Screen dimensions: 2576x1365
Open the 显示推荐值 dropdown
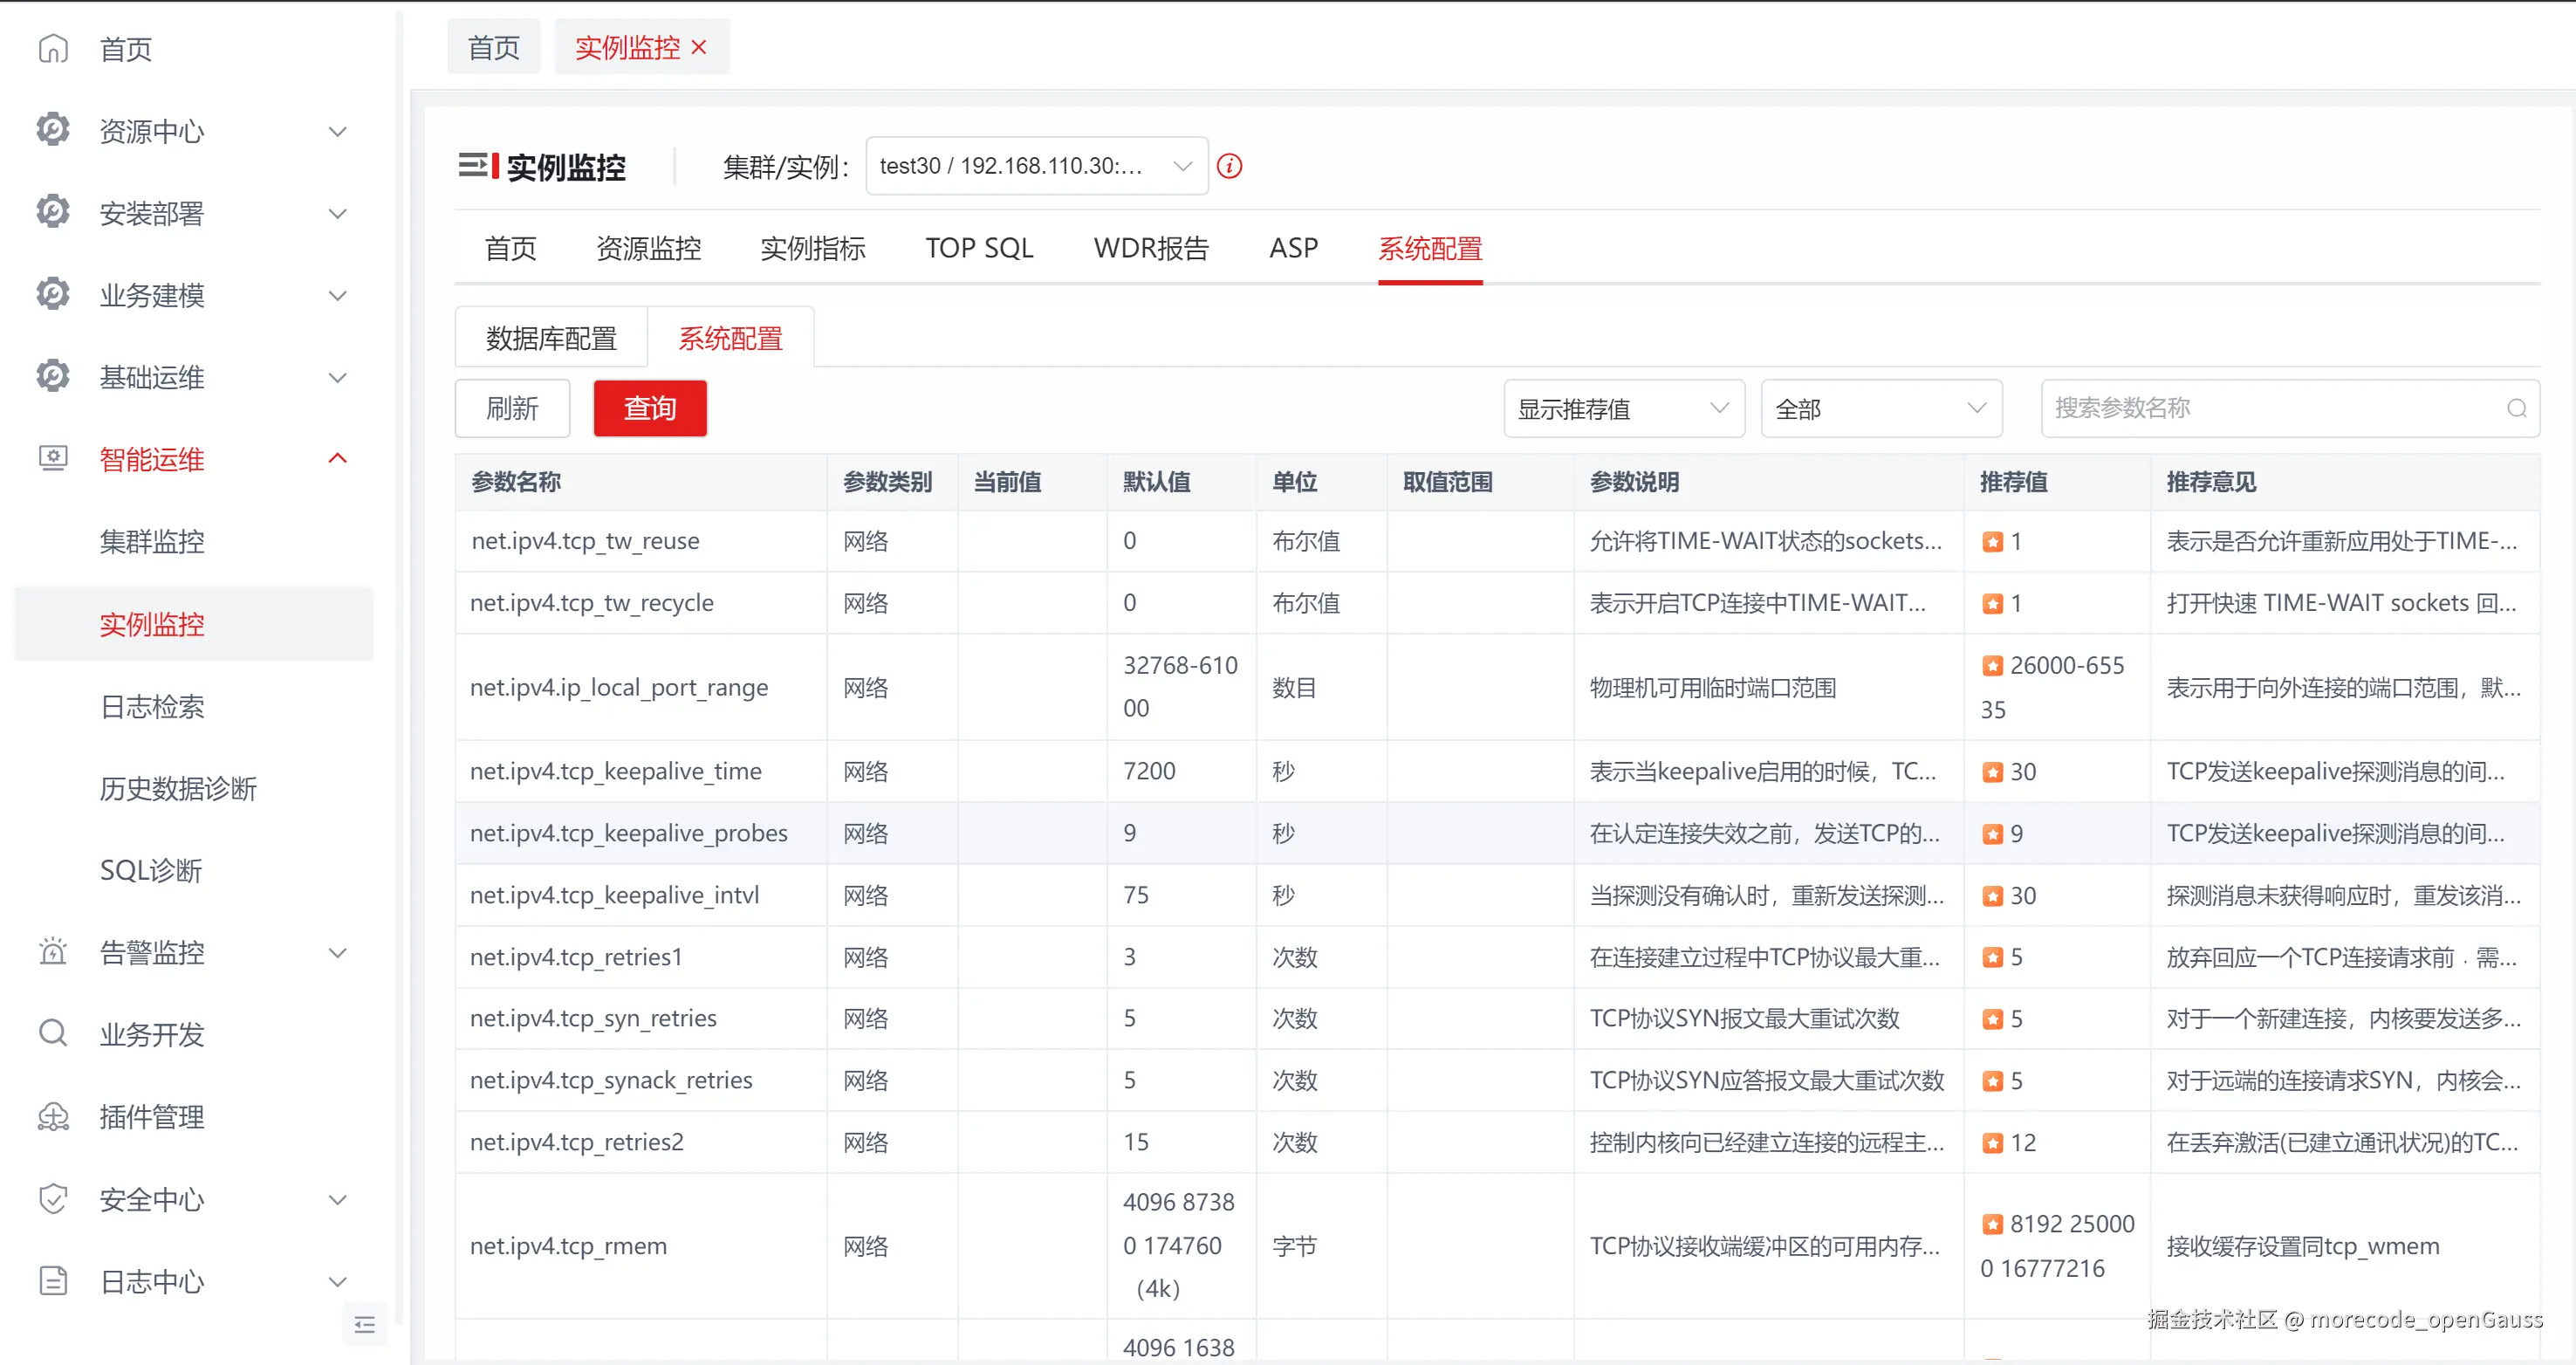[x=1623, y=408]
